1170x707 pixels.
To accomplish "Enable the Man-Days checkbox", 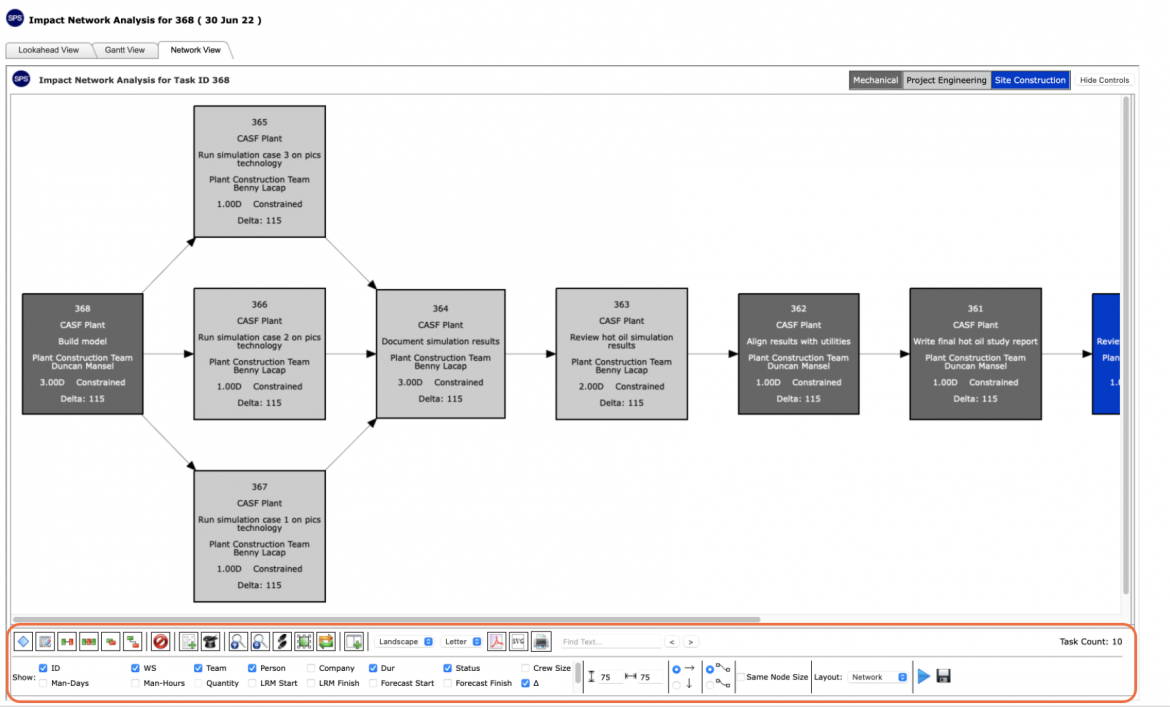I will click(x=43, y=683).
